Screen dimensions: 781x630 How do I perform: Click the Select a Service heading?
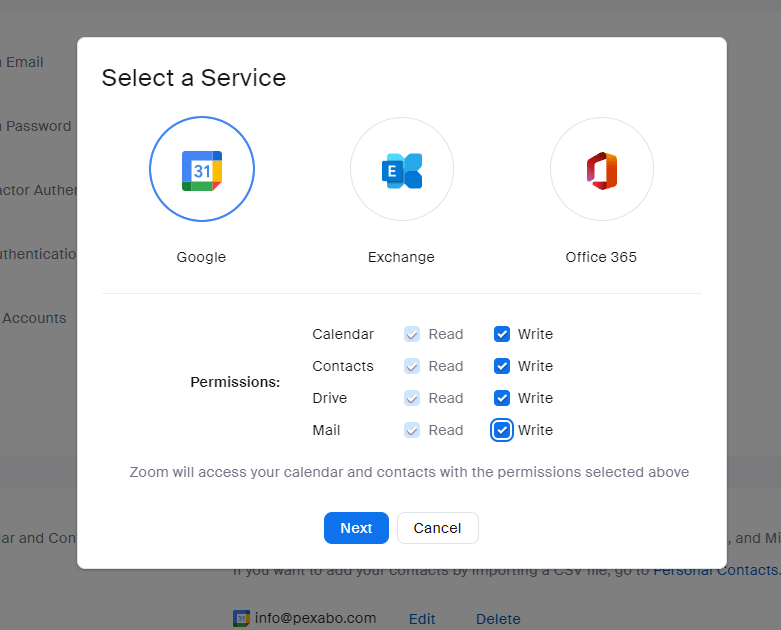click(194, 78)
